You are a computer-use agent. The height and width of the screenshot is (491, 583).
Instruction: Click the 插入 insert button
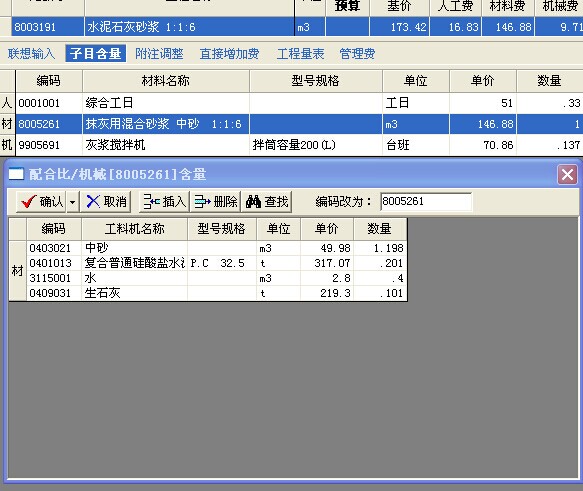click(x=164, y=202)
